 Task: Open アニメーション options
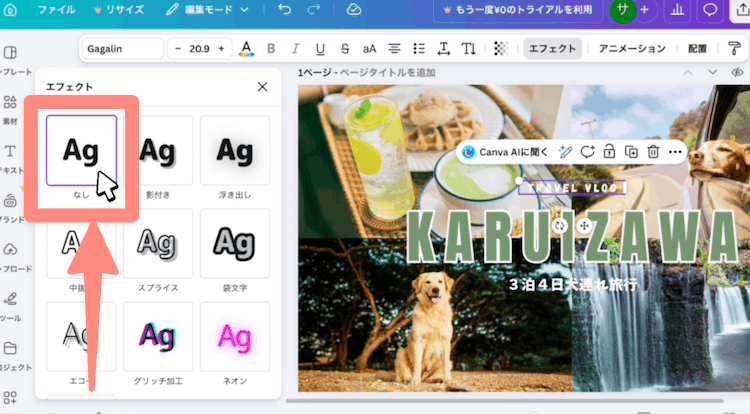click(x=632, y=49)
